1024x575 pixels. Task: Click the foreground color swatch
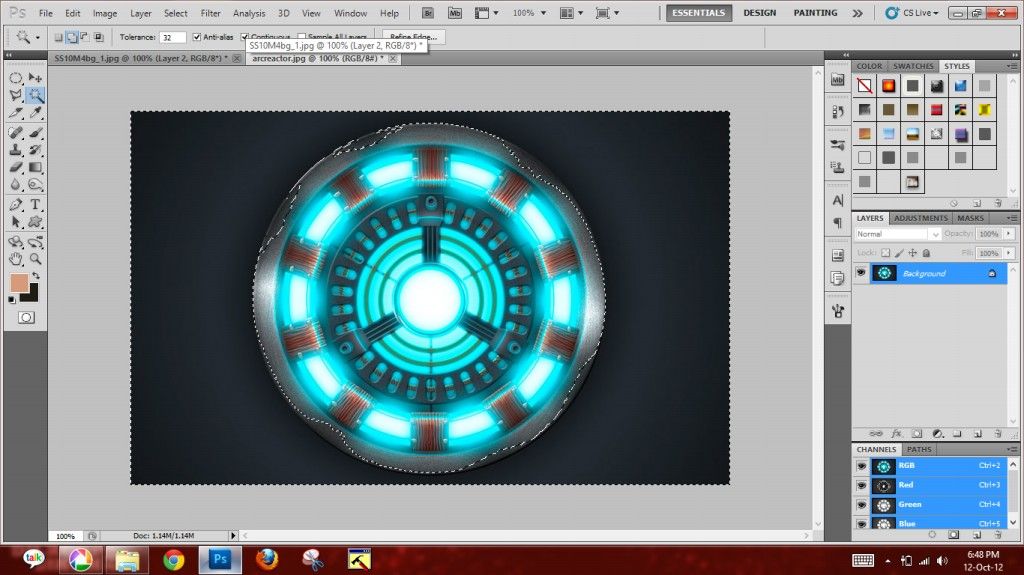pyautogui.click(x=19, y=283)
